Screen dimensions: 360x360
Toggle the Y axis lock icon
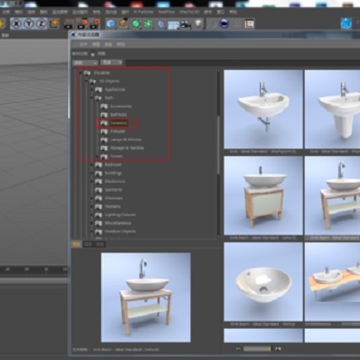(x=29, y=24)
